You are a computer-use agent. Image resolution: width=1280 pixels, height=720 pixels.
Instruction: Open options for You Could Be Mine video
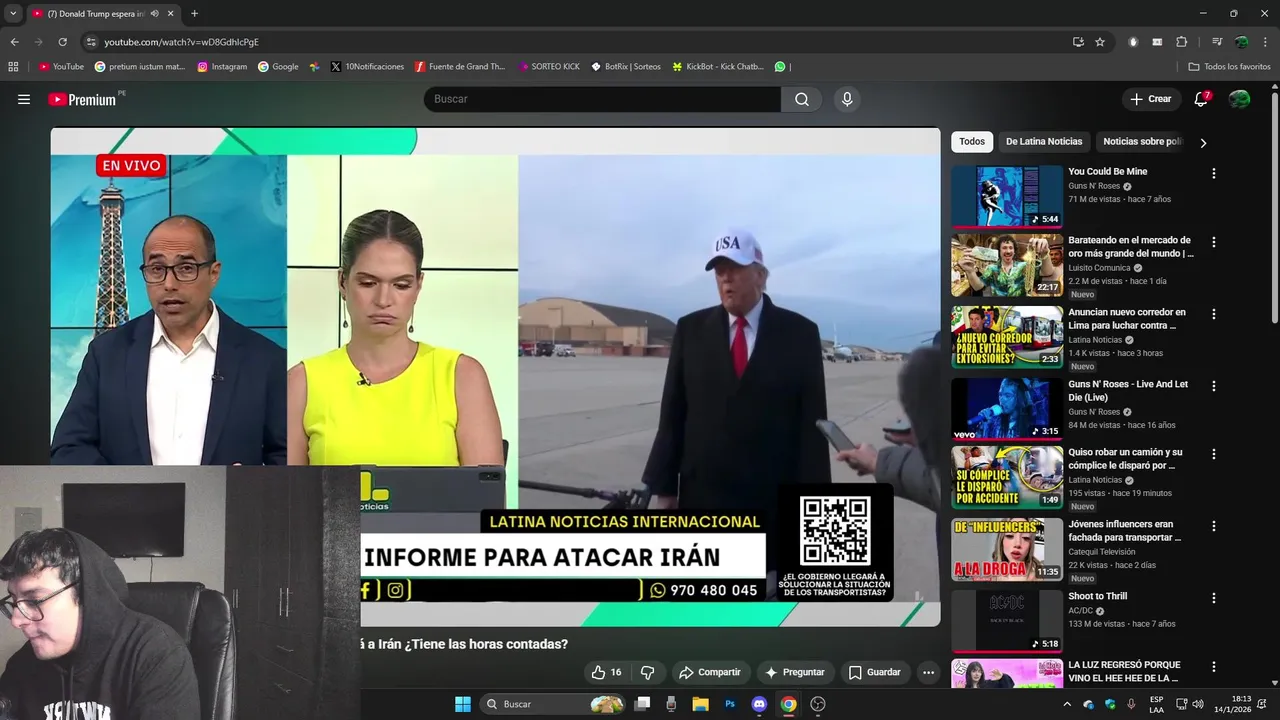(x=1214, y=173)
